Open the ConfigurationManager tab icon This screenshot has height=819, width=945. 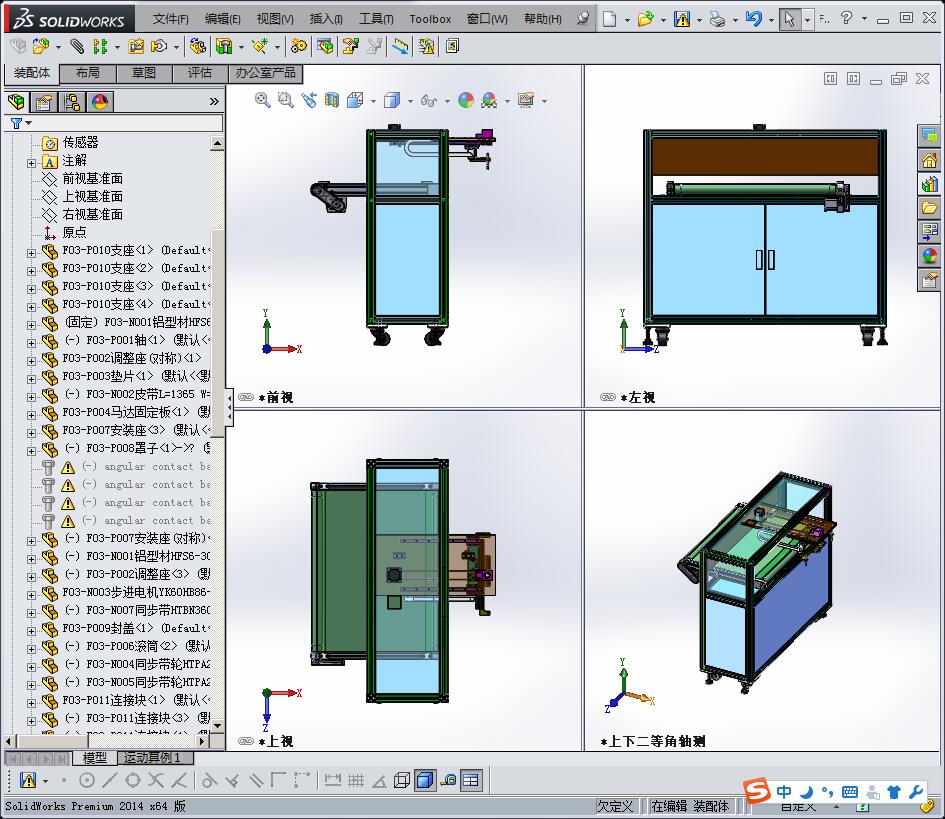coord(72,102)
